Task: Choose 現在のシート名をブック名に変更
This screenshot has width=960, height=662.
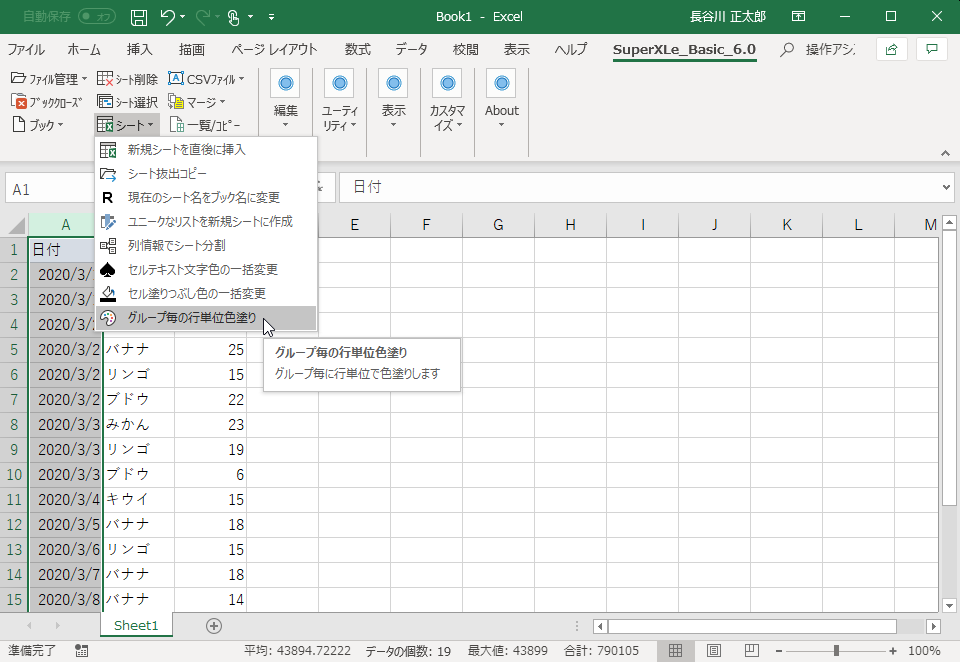Action: pos(206,198)
